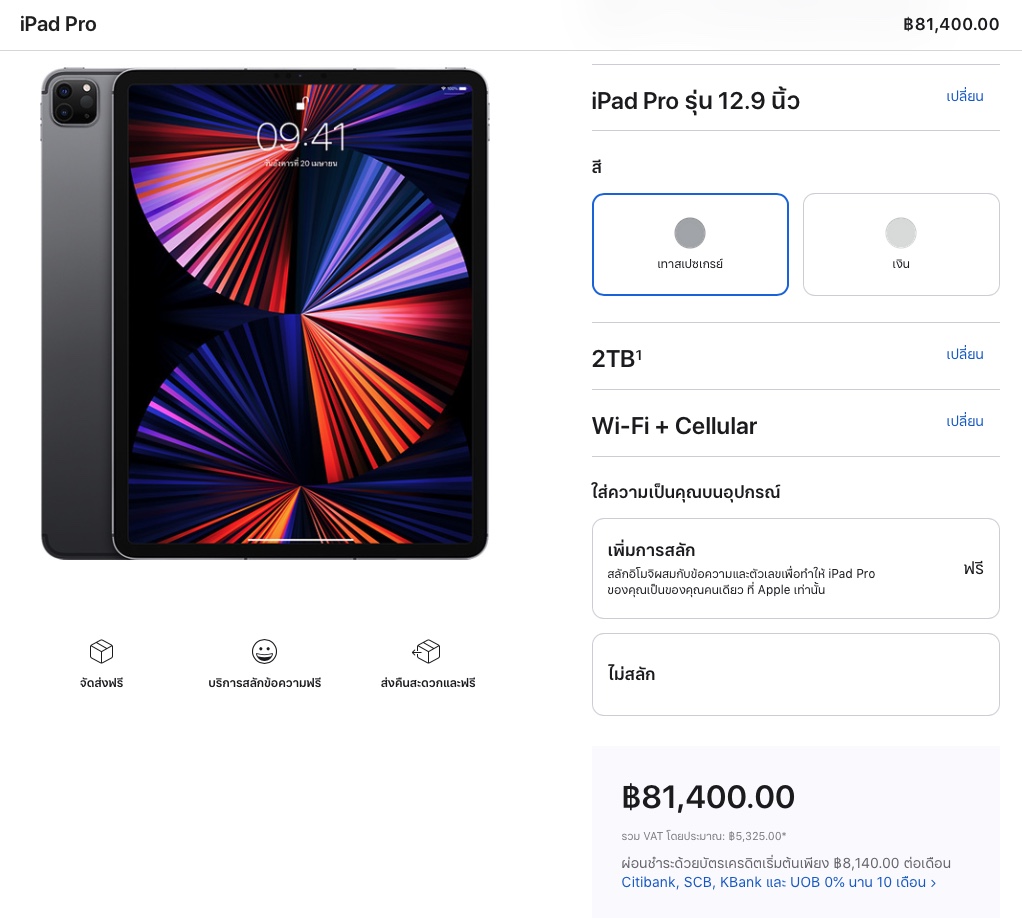The height and width of the screenshot is (918, 1022).
Task: Open Citibank, SCB, KBank installment link
Action: click(778, 883)
